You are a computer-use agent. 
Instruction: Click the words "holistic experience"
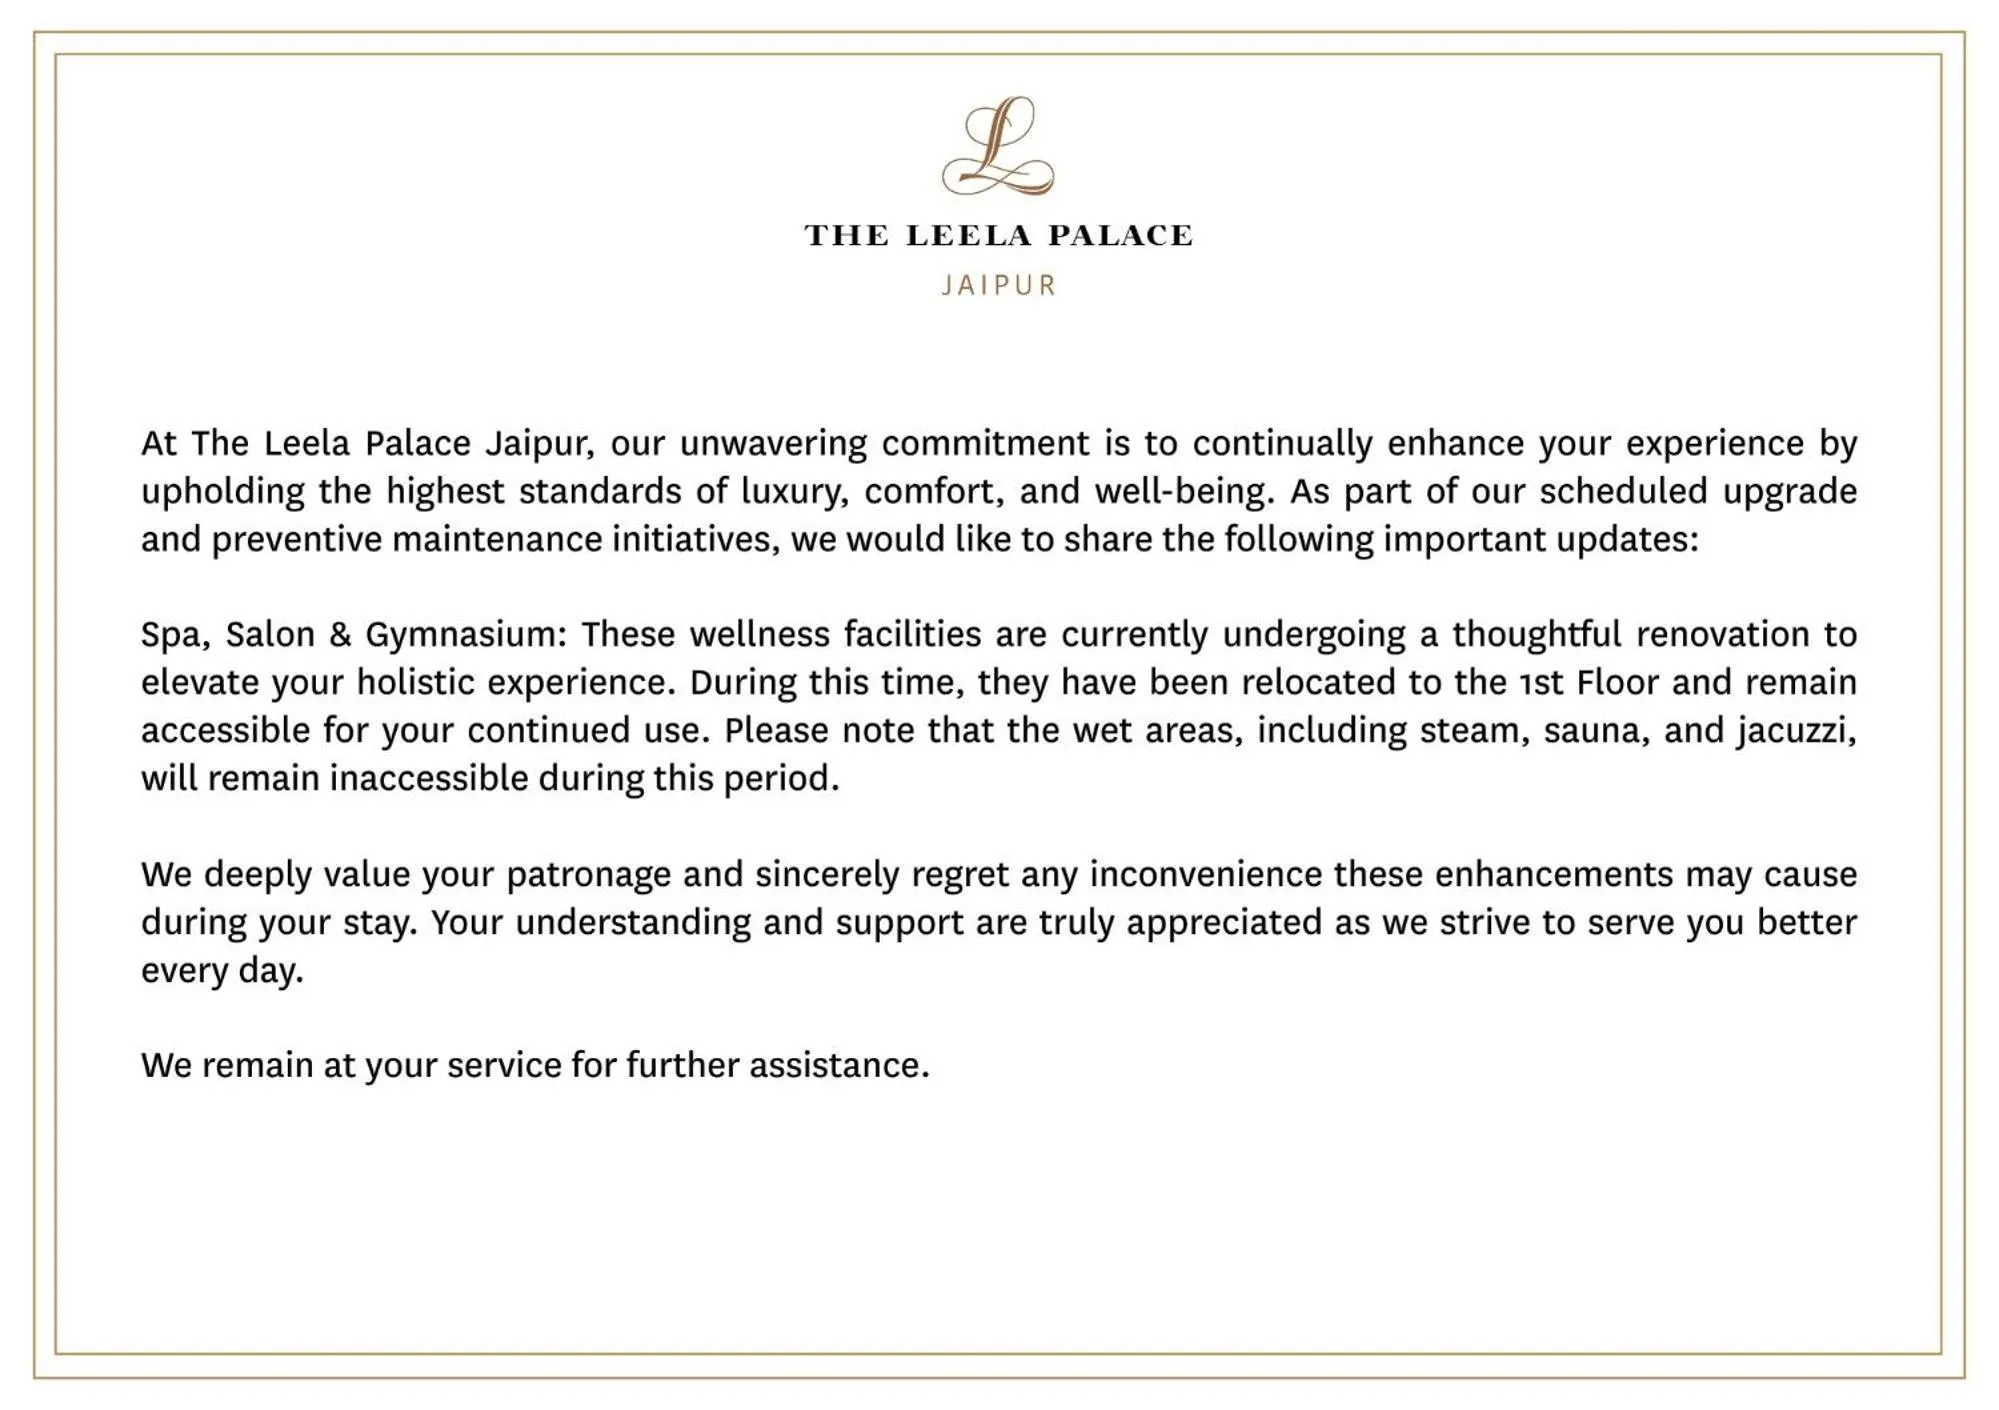pyautogui.click(x=509, y=682)
